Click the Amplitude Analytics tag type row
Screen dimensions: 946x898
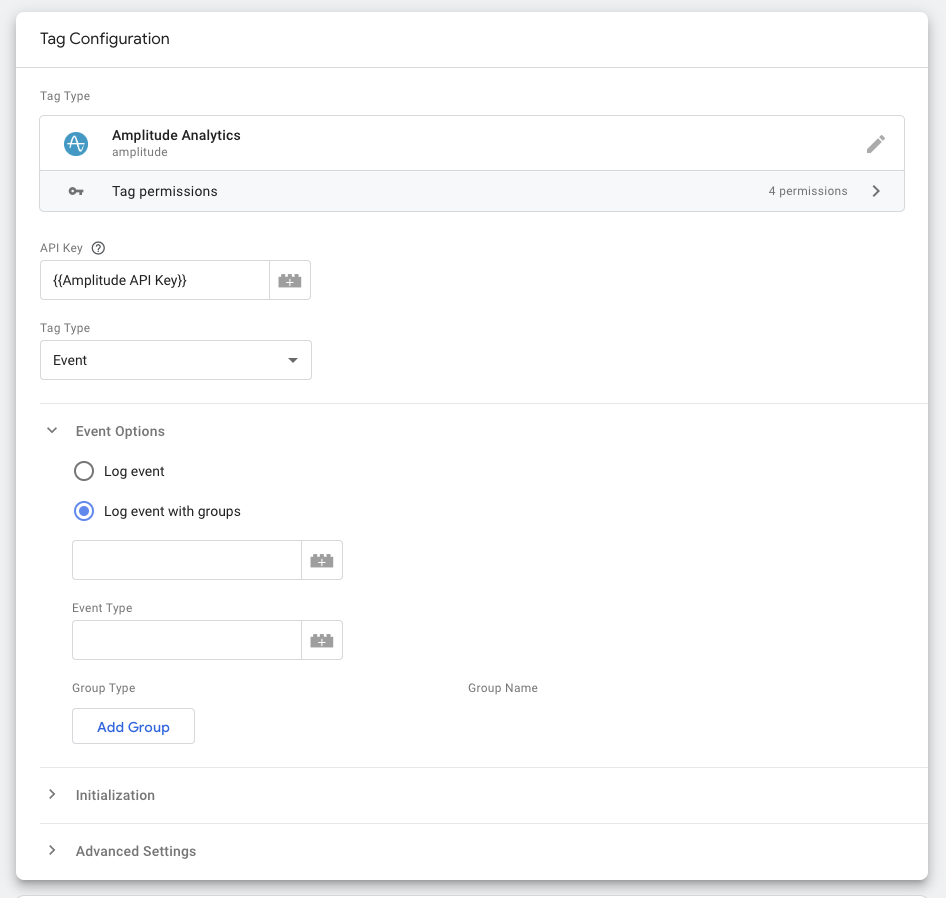coord(450,143)
